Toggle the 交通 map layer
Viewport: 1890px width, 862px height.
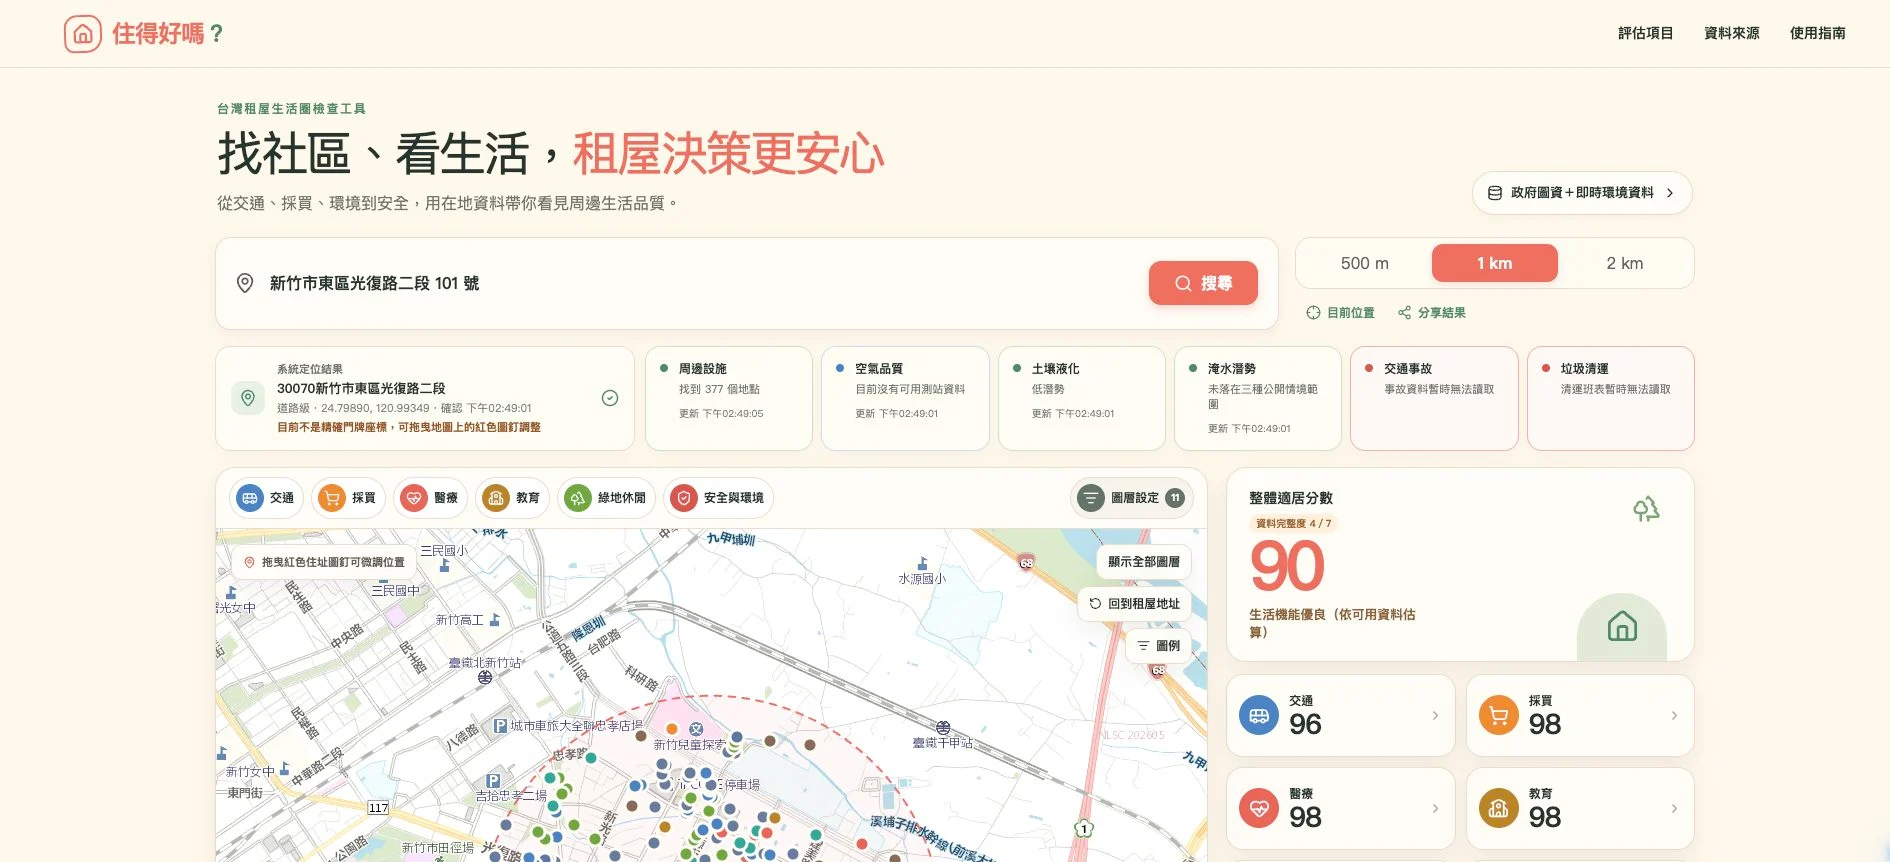pos(265,498)
